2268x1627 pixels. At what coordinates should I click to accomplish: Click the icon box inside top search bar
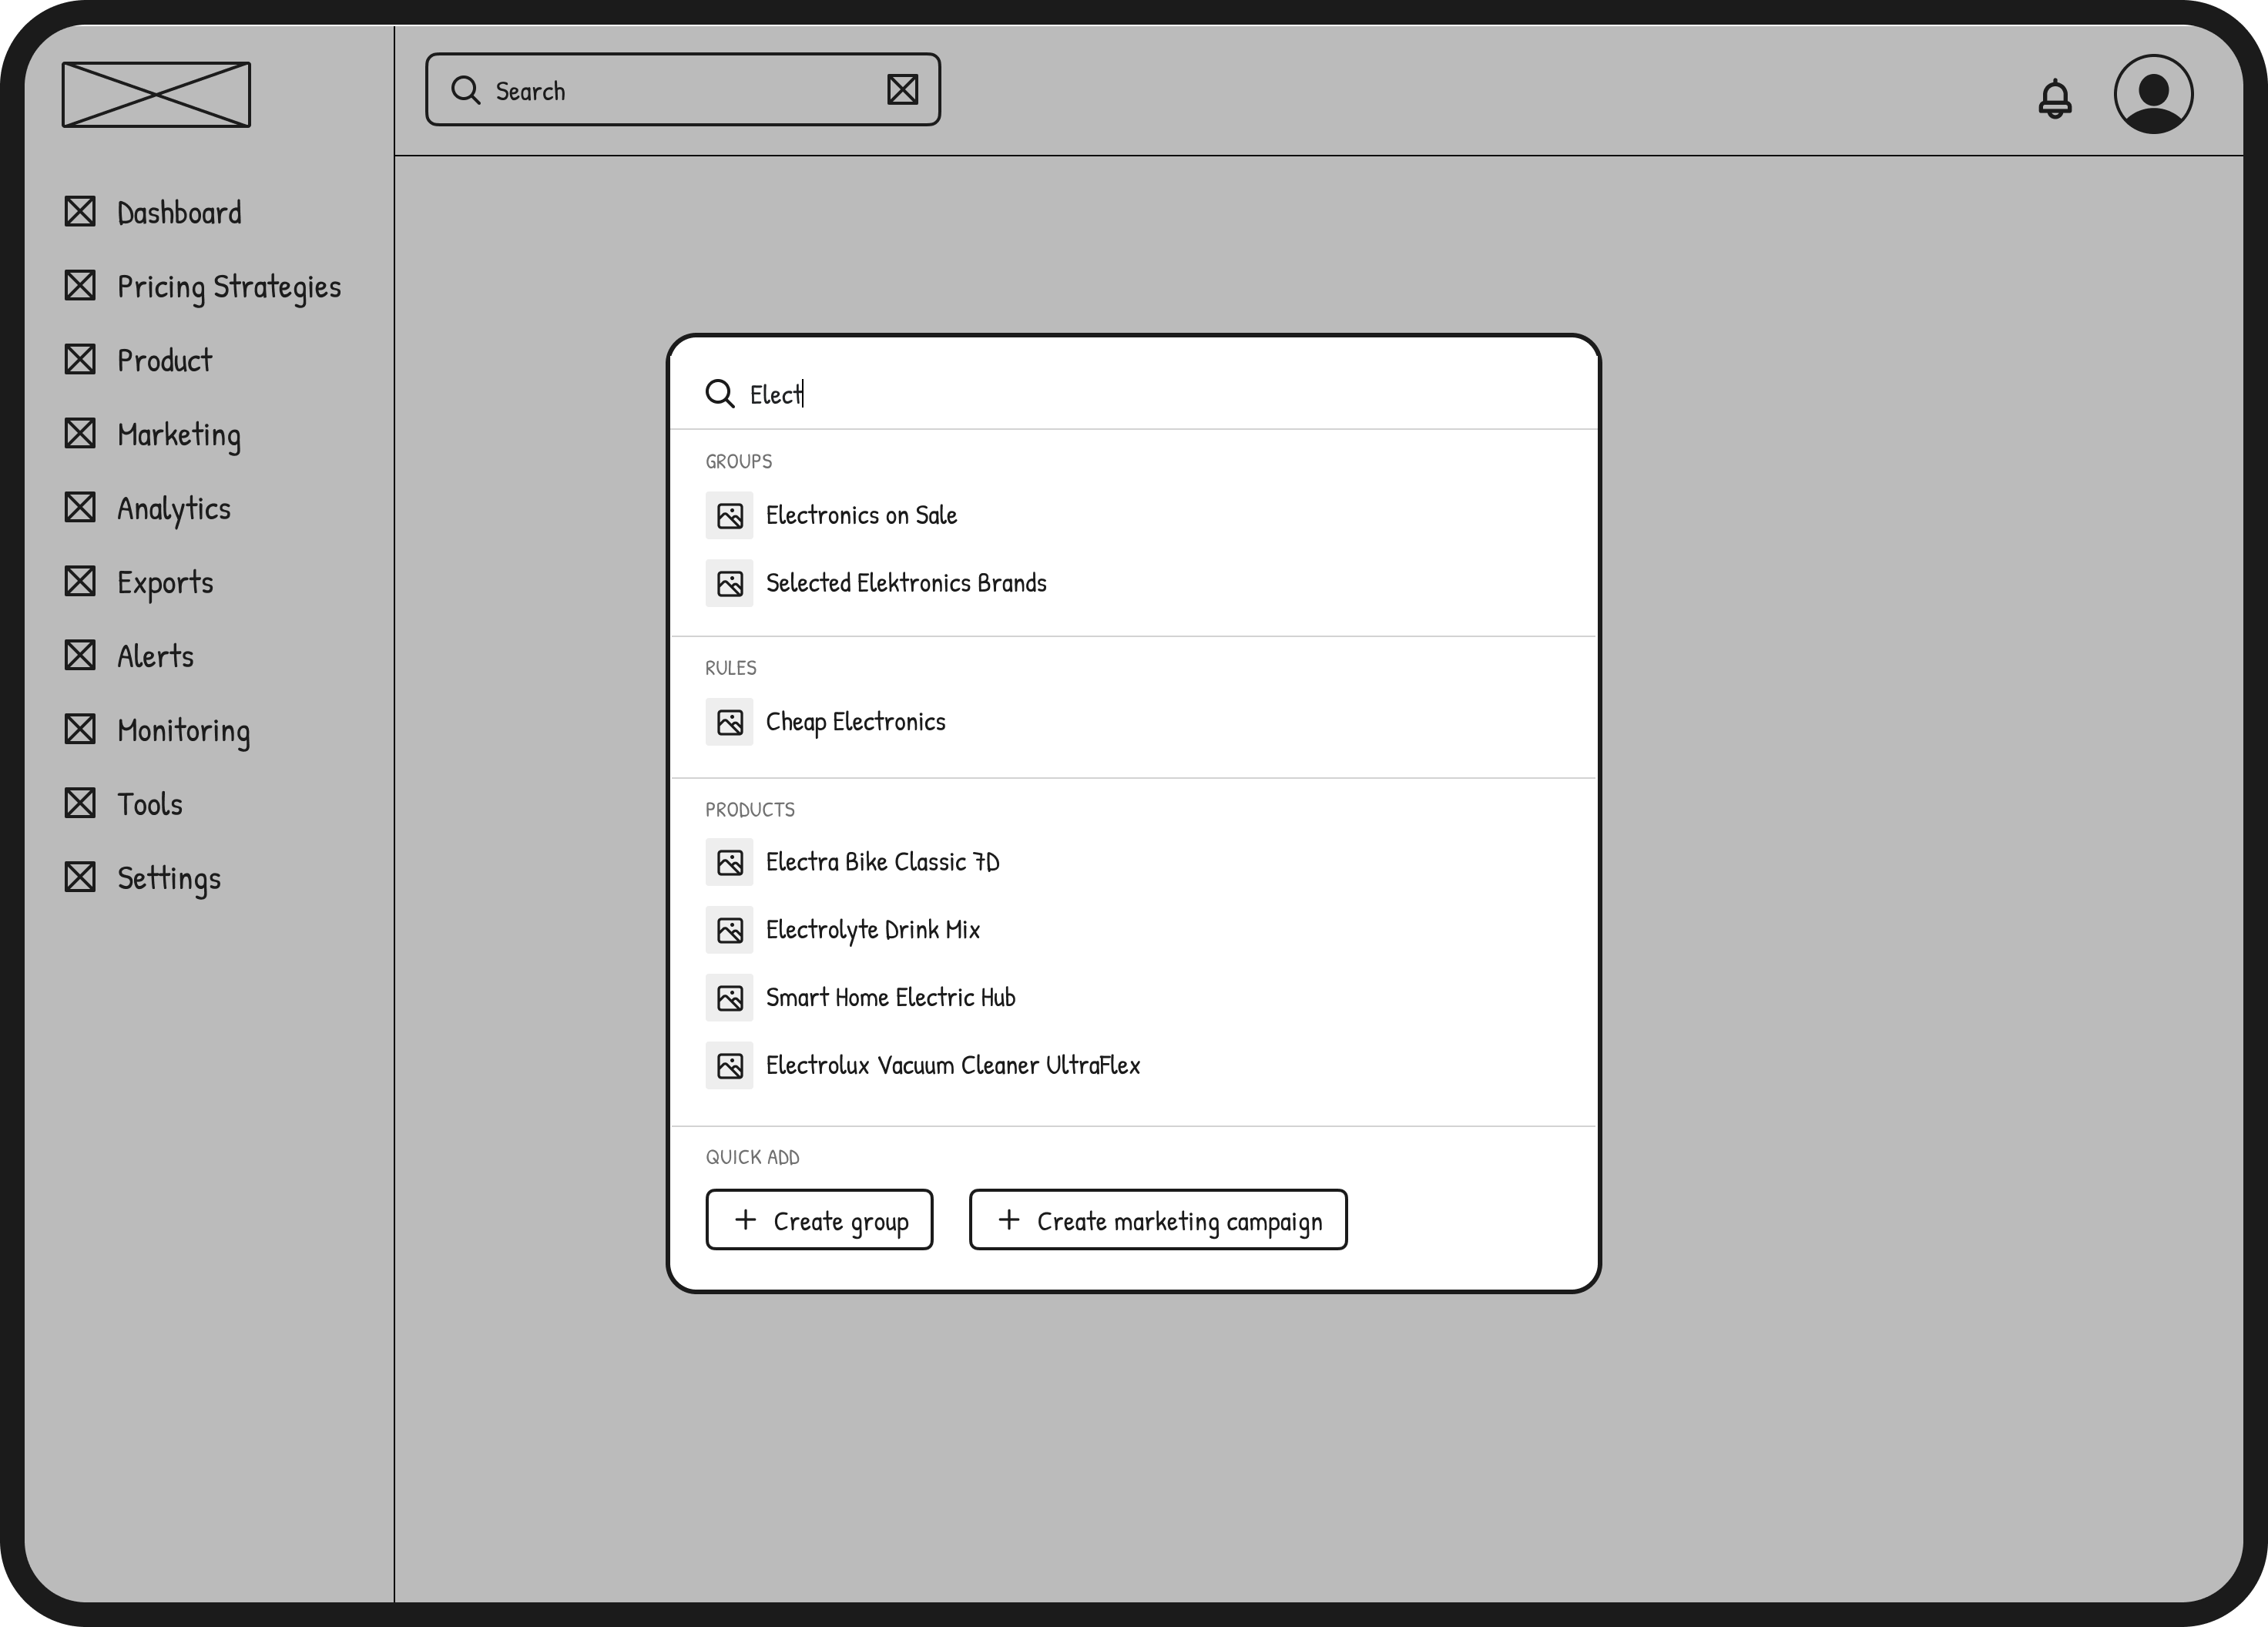902,90
